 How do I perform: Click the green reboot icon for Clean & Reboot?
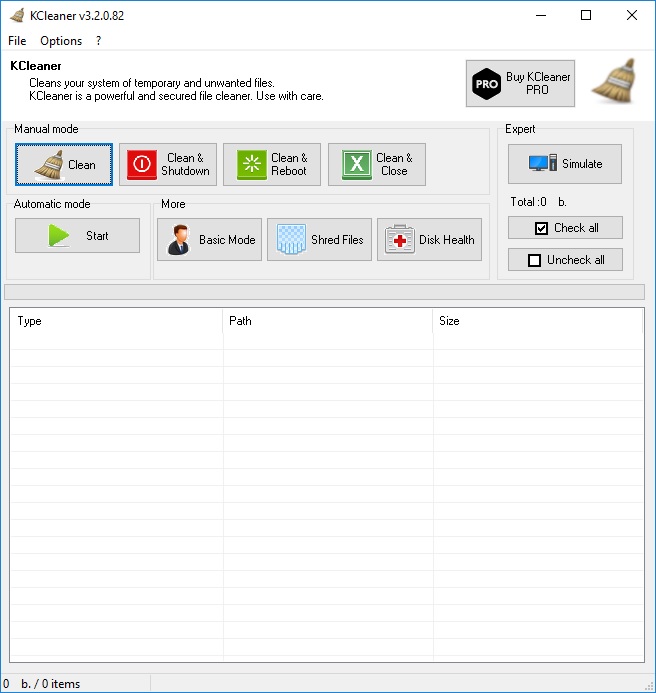pyautogui.click(x=252, y=164)
